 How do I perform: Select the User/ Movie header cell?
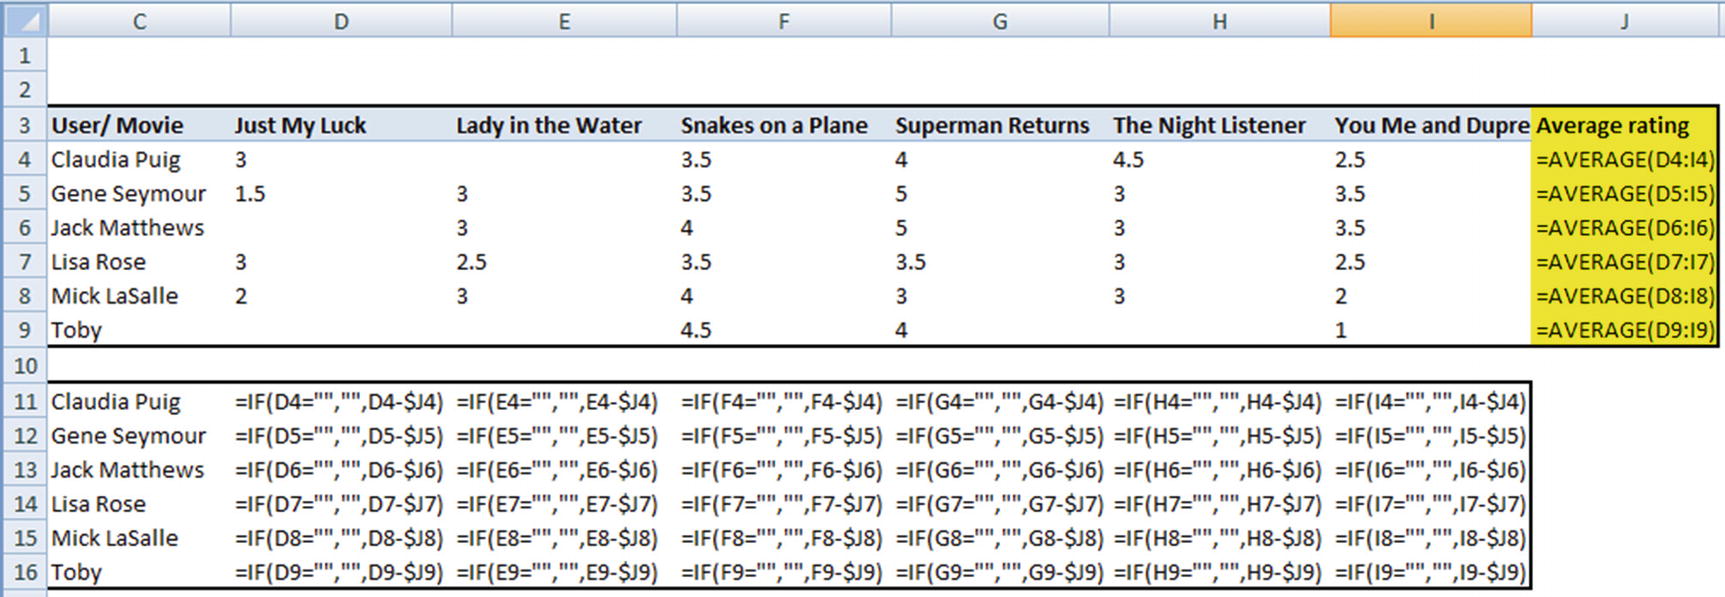(x=139, y=126)
